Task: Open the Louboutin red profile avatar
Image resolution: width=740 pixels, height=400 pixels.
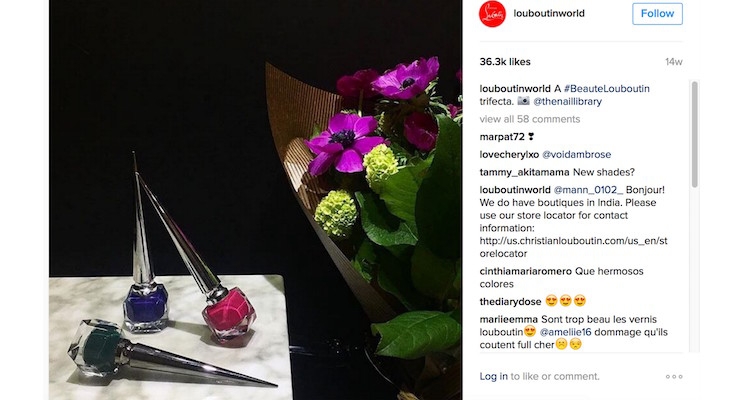Action: 492,14
